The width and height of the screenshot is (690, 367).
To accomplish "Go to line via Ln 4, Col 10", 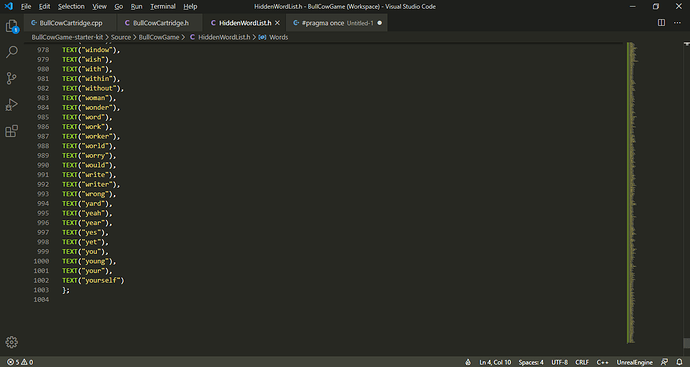I will tap(495, 362).
